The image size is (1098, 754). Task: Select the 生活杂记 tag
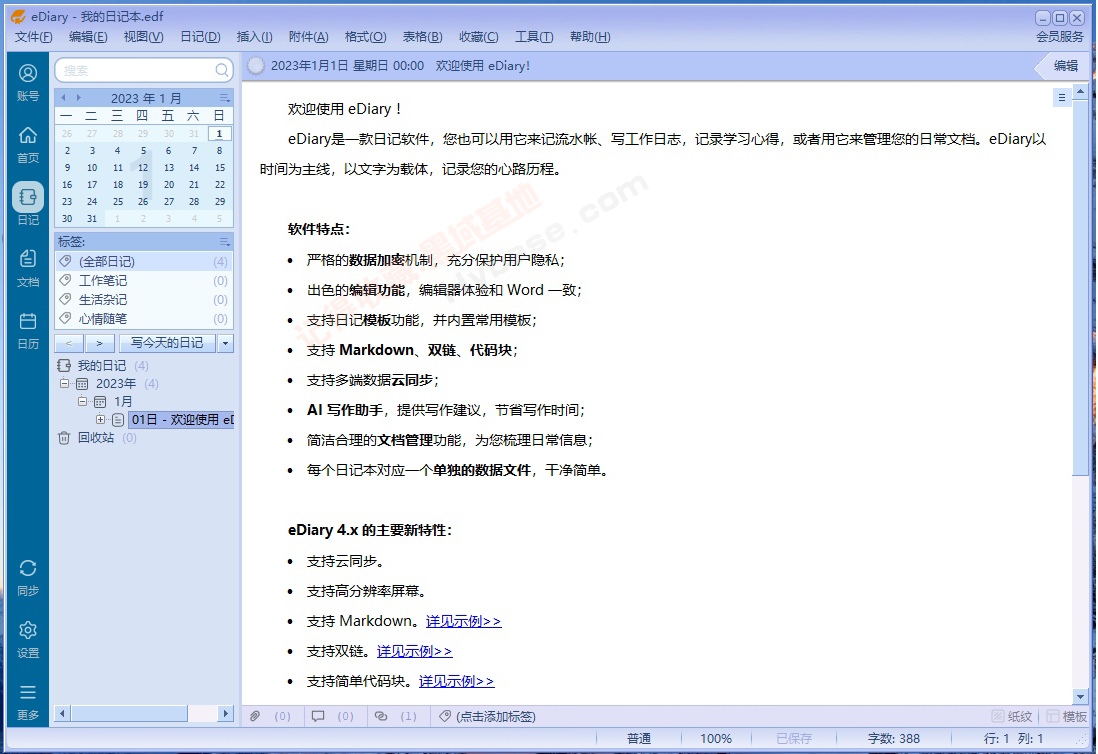point(144,300)
